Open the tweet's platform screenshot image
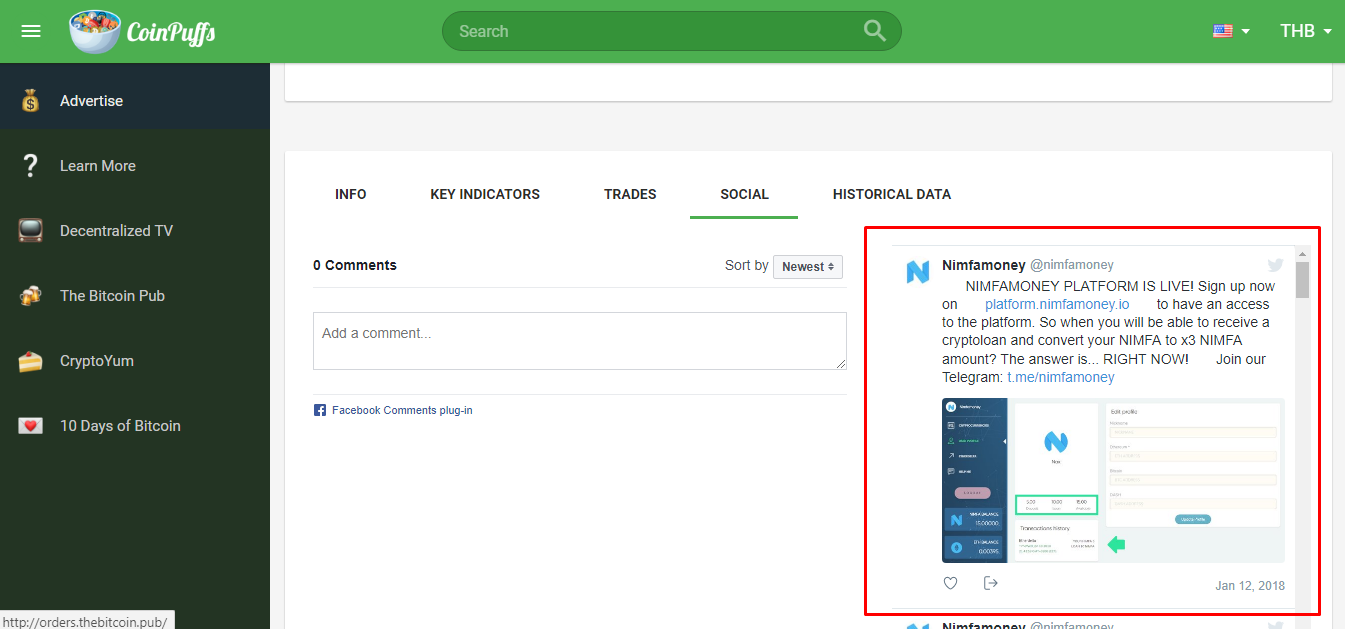 click(x=1113, y=480)
